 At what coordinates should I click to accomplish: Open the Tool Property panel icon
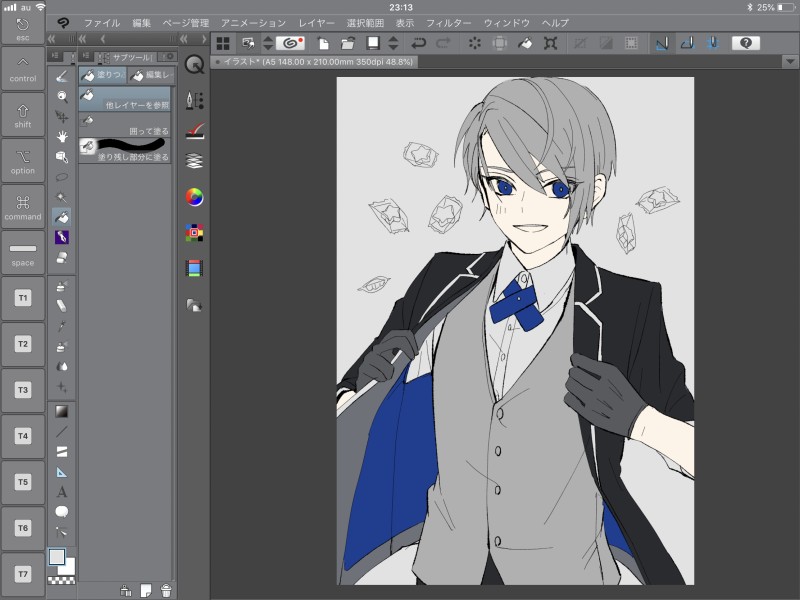194,101
